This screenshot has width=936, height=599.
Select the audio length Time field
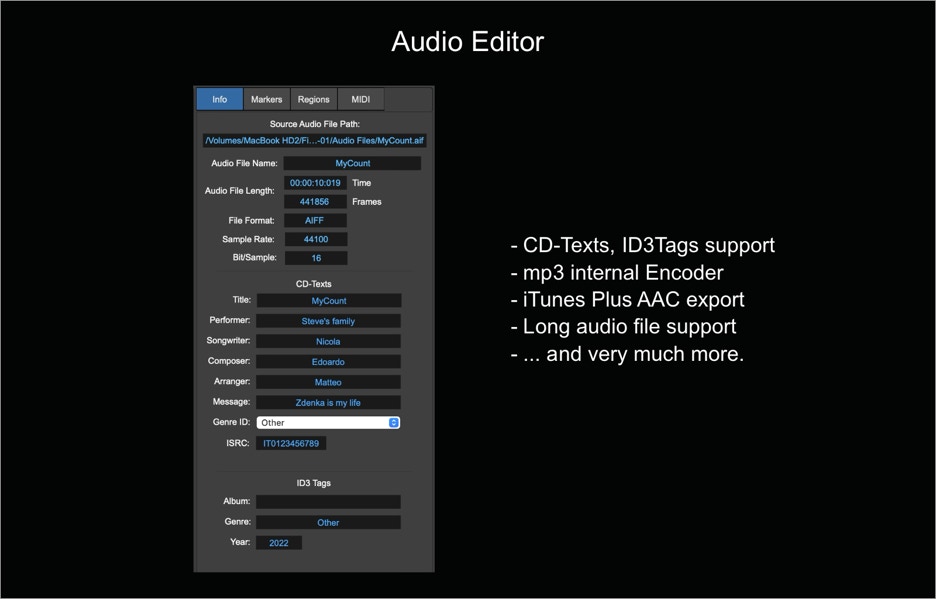[315, 183]
